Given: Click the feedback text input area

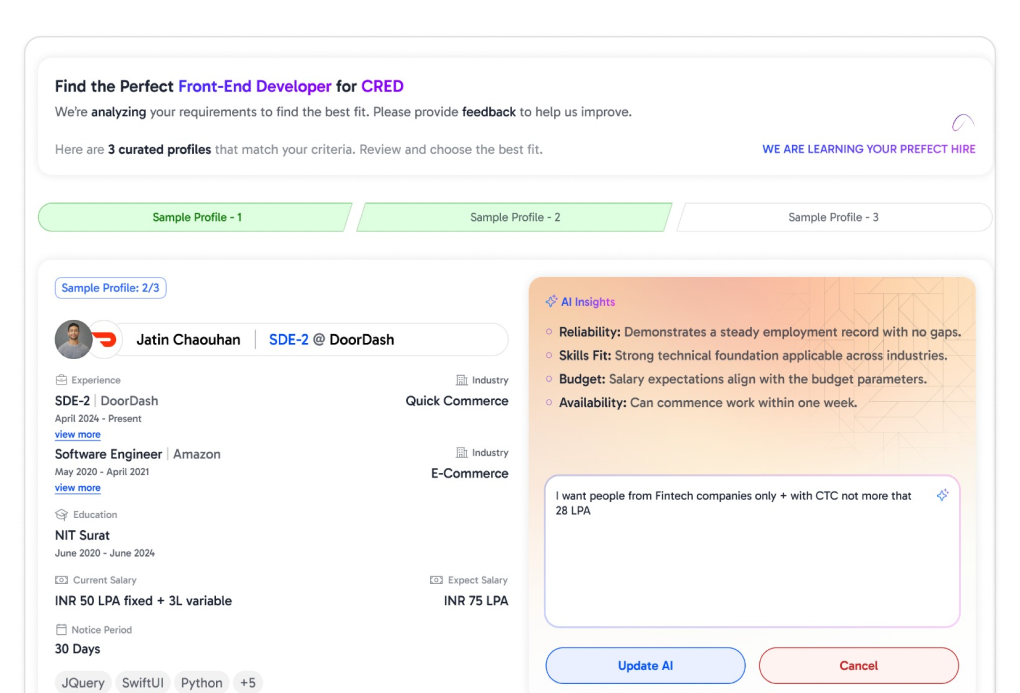Looking at the screenshot, I should pyautogui.click(x=751, y=550).
